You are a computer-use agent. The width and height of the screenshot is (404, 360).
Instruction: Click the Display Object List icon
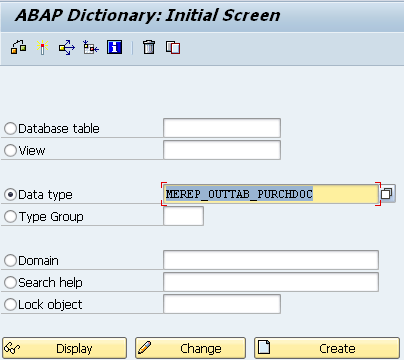pyautogui.click(x=91, y=47)
